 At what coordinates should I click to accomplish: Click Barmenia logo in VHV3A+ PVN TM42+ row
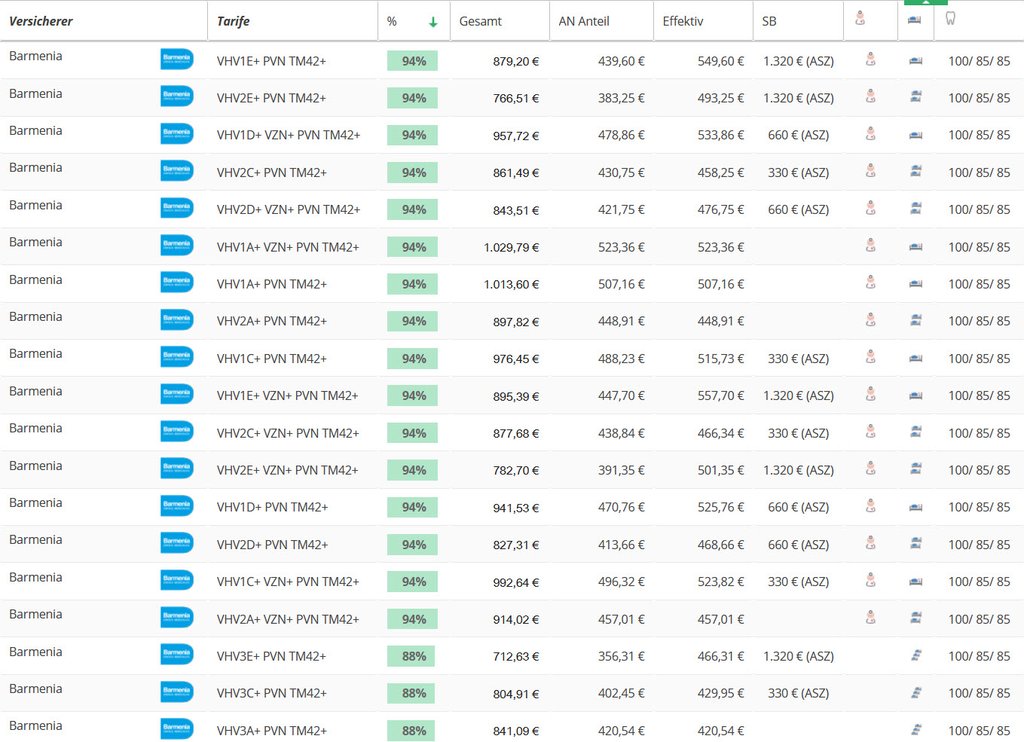tap(177, 729)
